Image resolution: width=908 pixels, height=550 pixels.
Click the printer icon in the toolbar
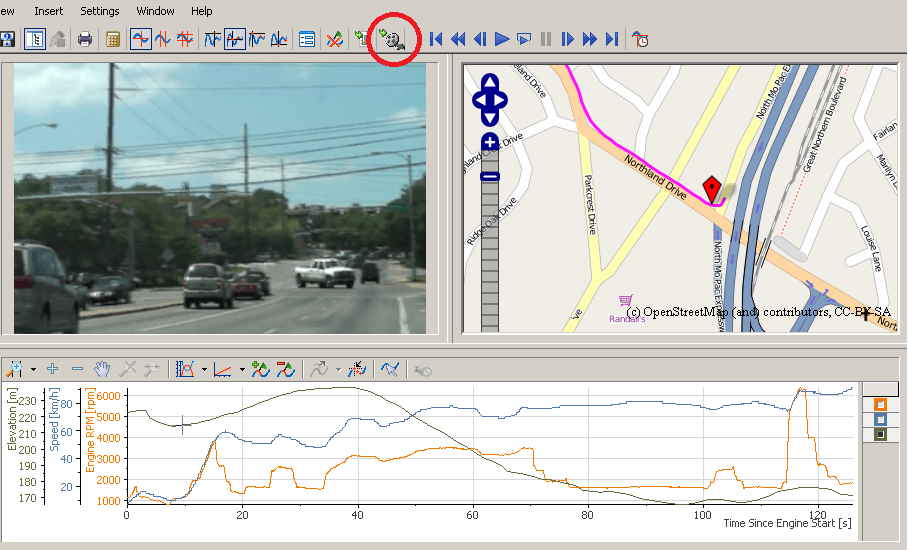tap(85, 40)
